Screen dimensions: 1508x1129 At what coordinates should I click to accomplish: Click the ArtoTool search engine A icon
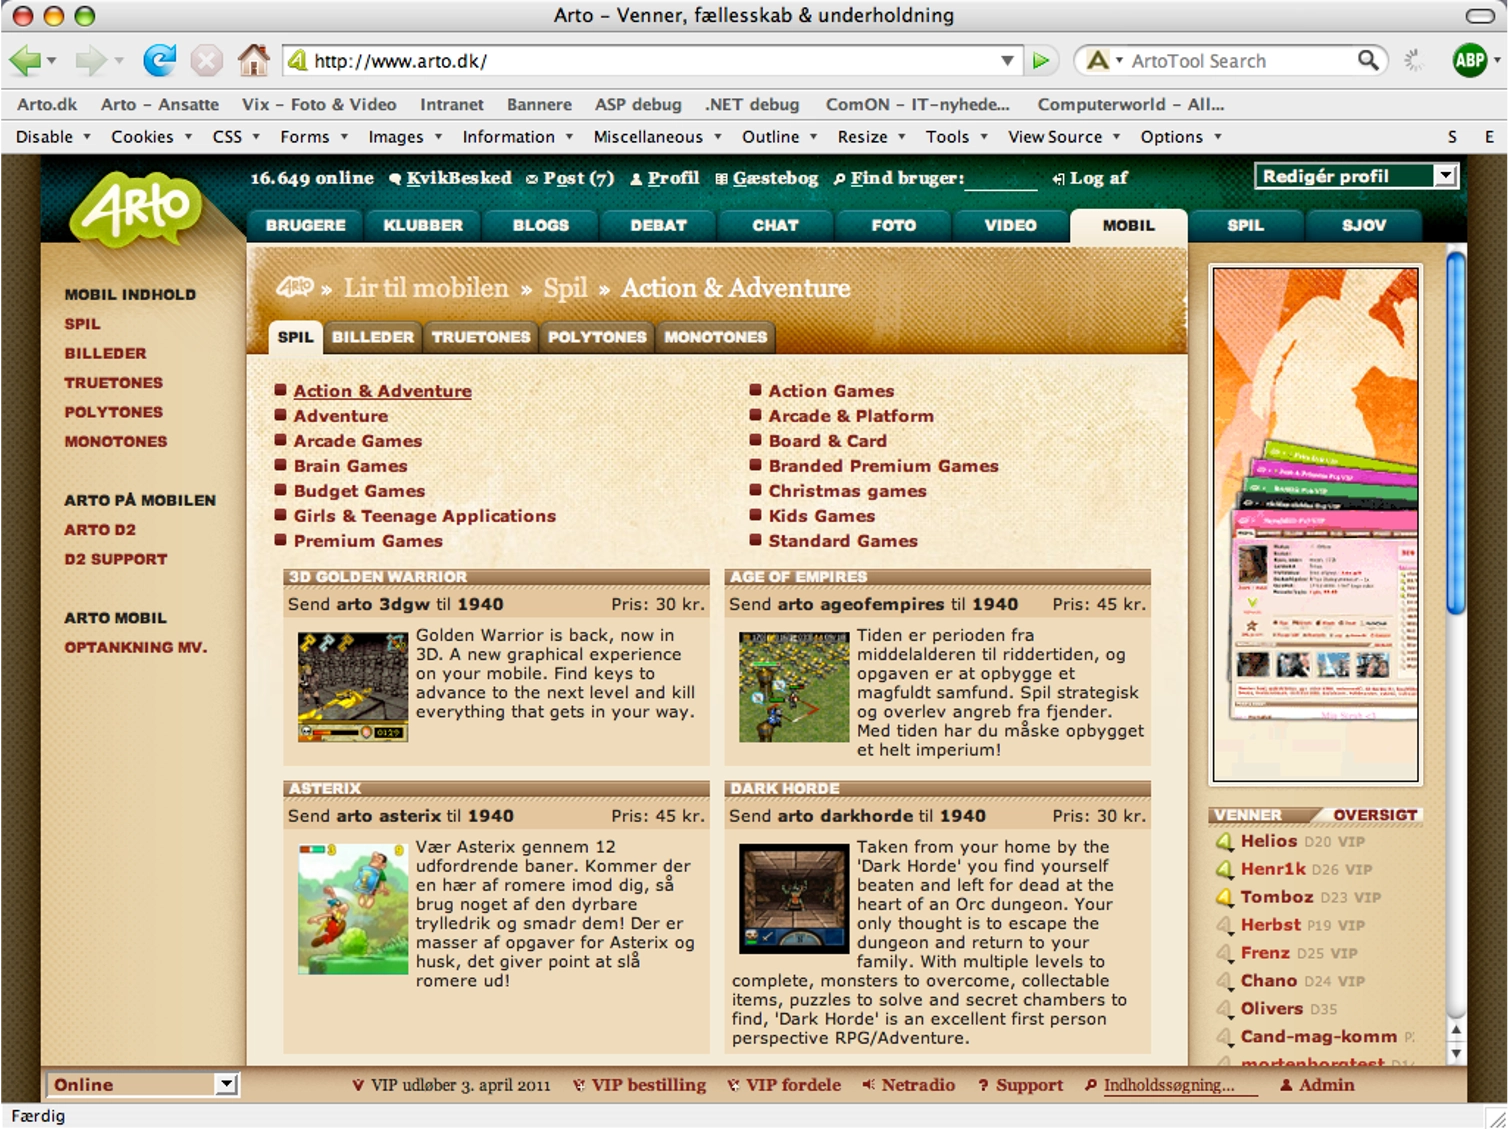tap(1097, 61)
